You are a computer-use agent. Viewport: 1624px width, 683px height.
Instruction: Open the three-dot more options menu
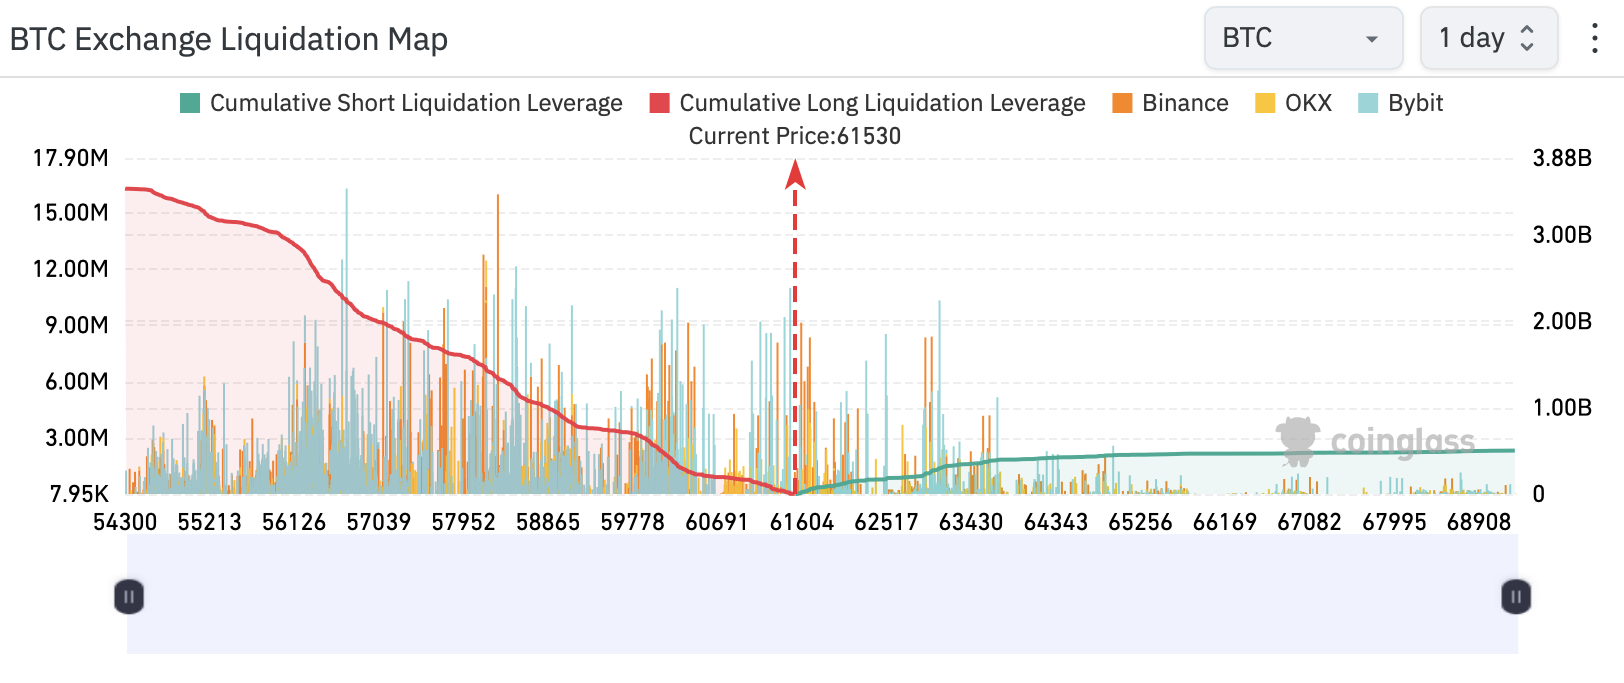(x=1594, y=39)
